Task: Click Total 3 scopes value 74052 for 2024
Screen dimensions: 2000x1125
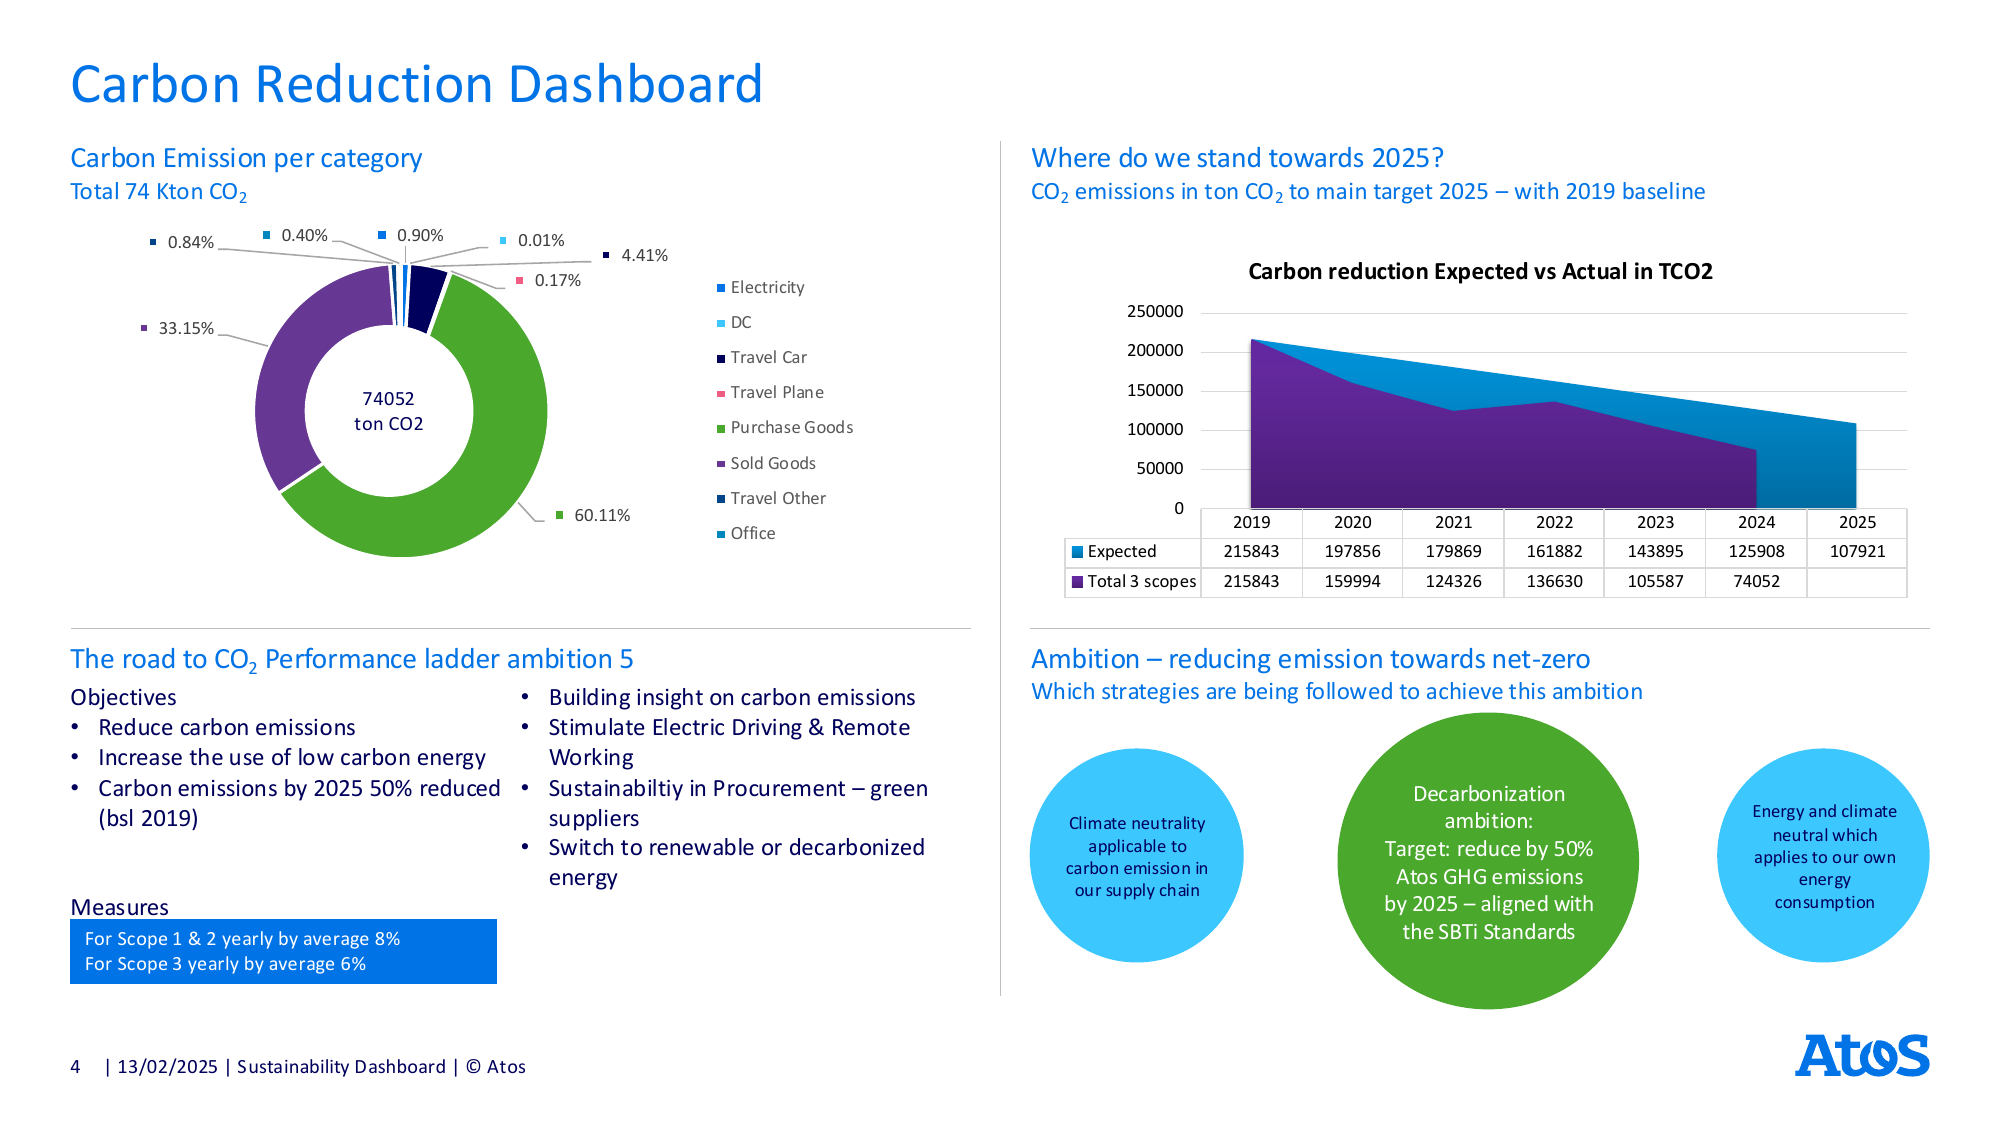Action: (1756, 582)
